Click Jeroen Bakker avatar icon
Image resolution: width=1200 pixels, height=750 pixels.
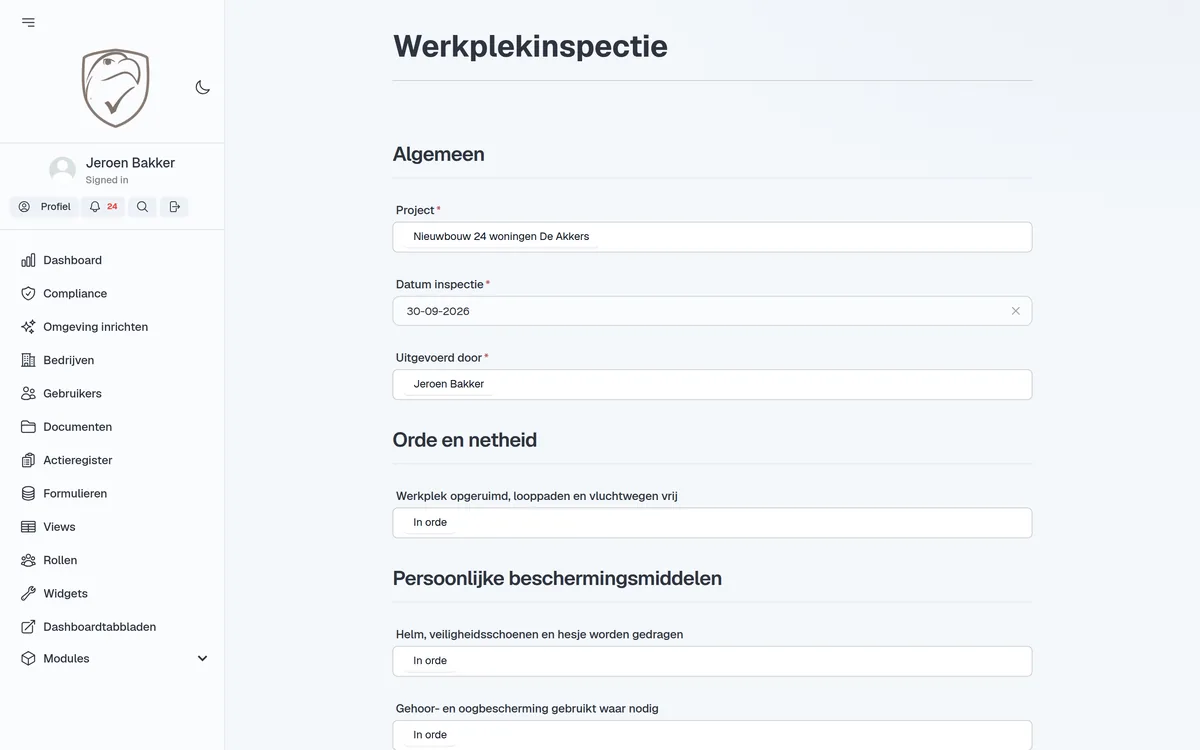tap(62, 170)
